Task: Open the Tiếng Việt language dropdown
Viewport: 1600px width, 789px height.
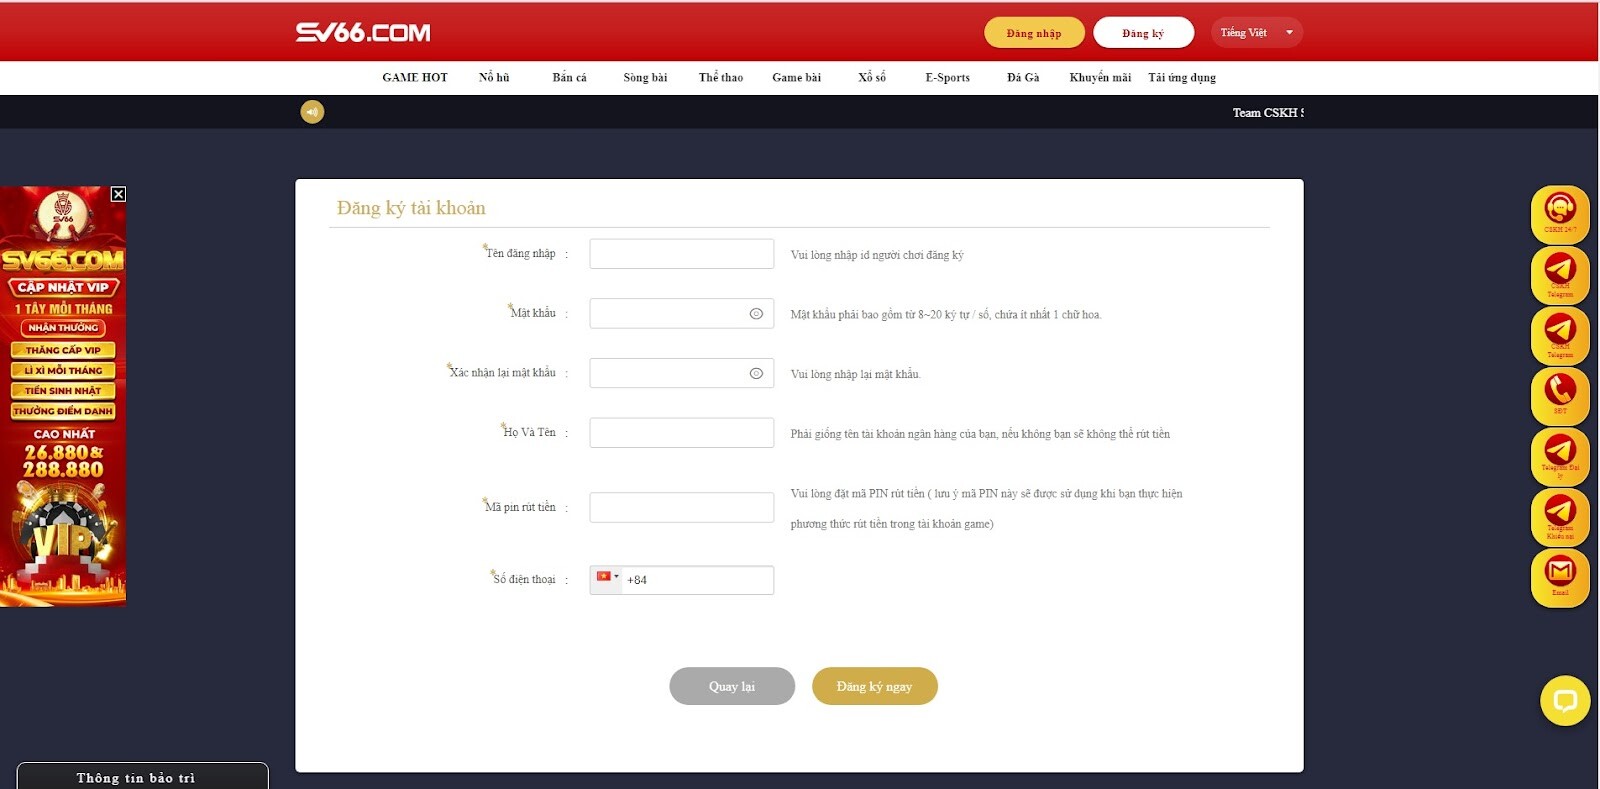Action: click(1256, 33)
